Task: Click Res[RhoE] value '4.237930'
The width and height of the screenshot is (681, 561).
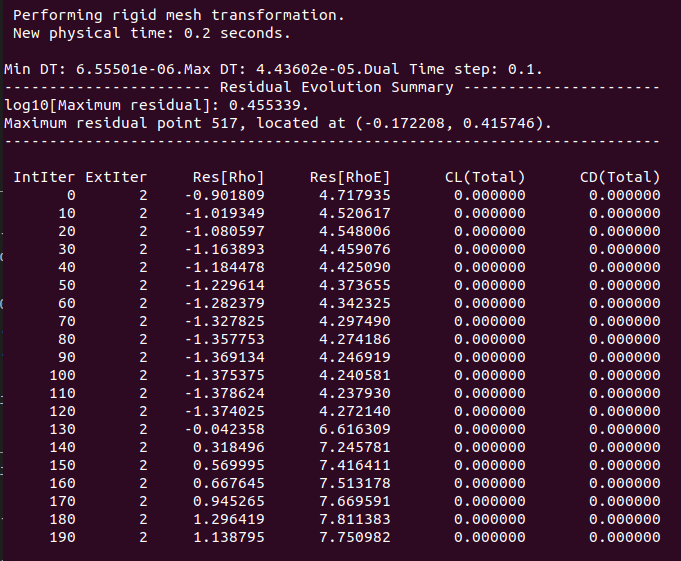Action: (355, 393)
